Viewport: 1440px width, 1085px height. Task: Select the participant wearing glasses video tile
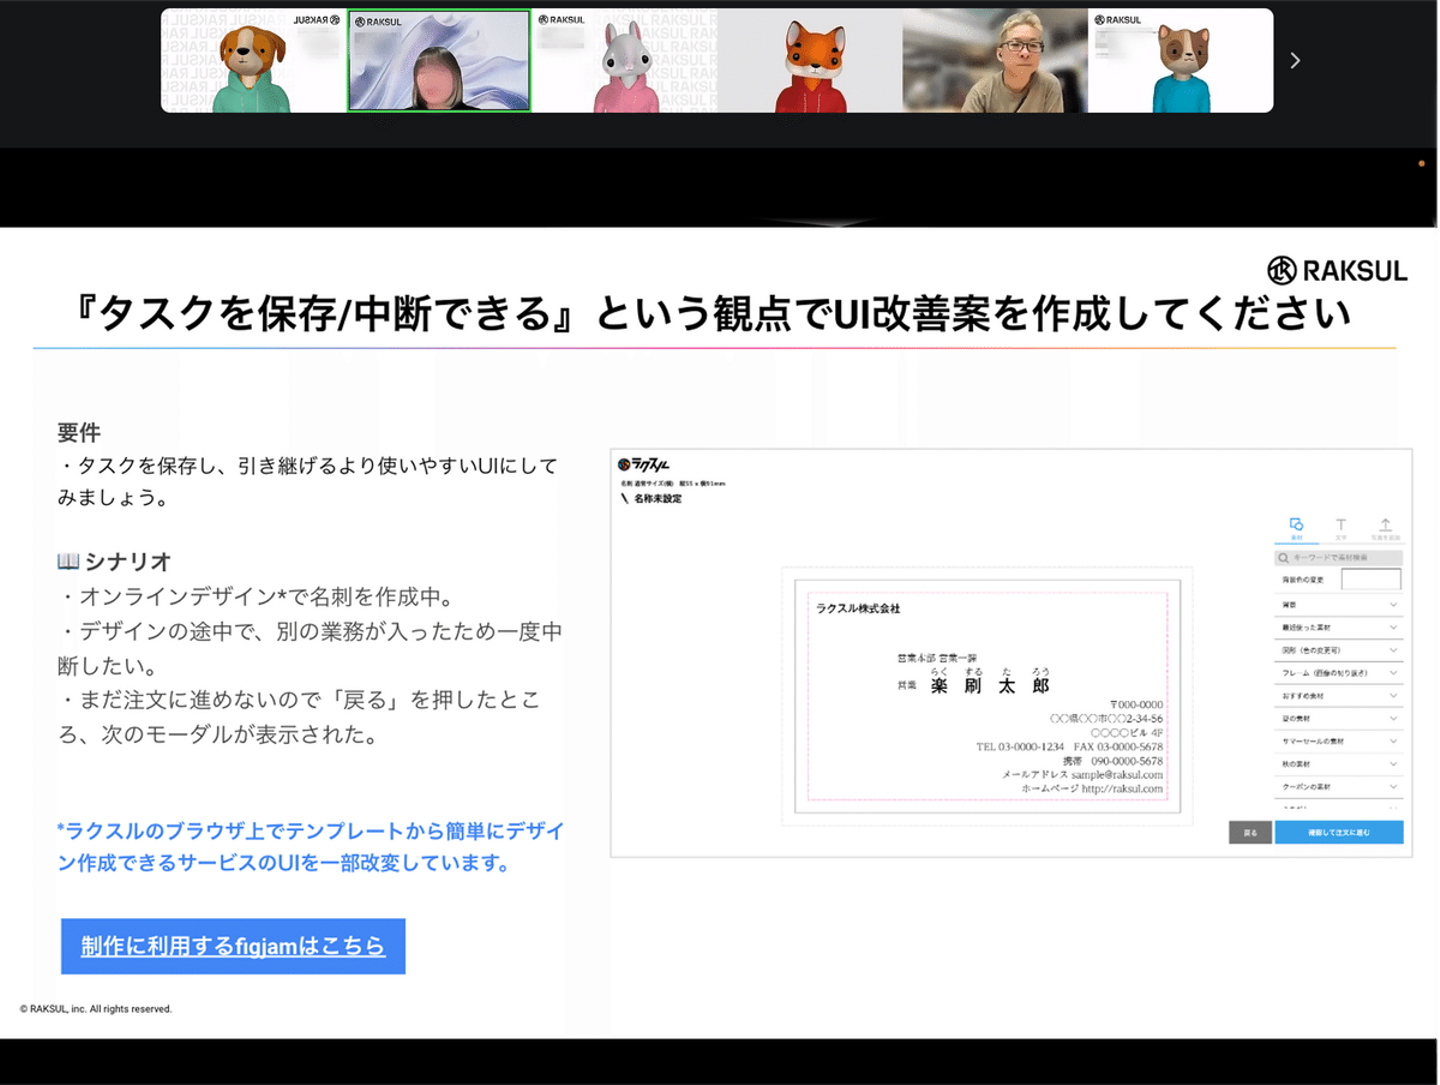(995, 61)
